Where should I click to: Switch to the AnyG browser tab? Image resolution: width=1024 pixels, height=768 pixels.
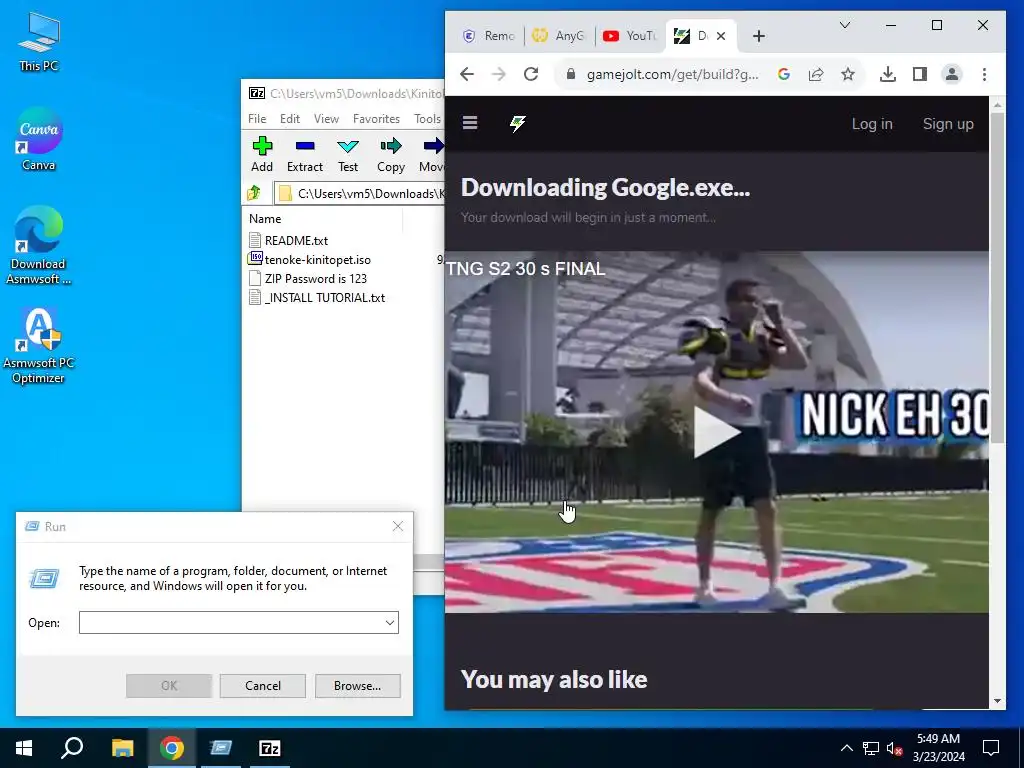coord(558,36)
